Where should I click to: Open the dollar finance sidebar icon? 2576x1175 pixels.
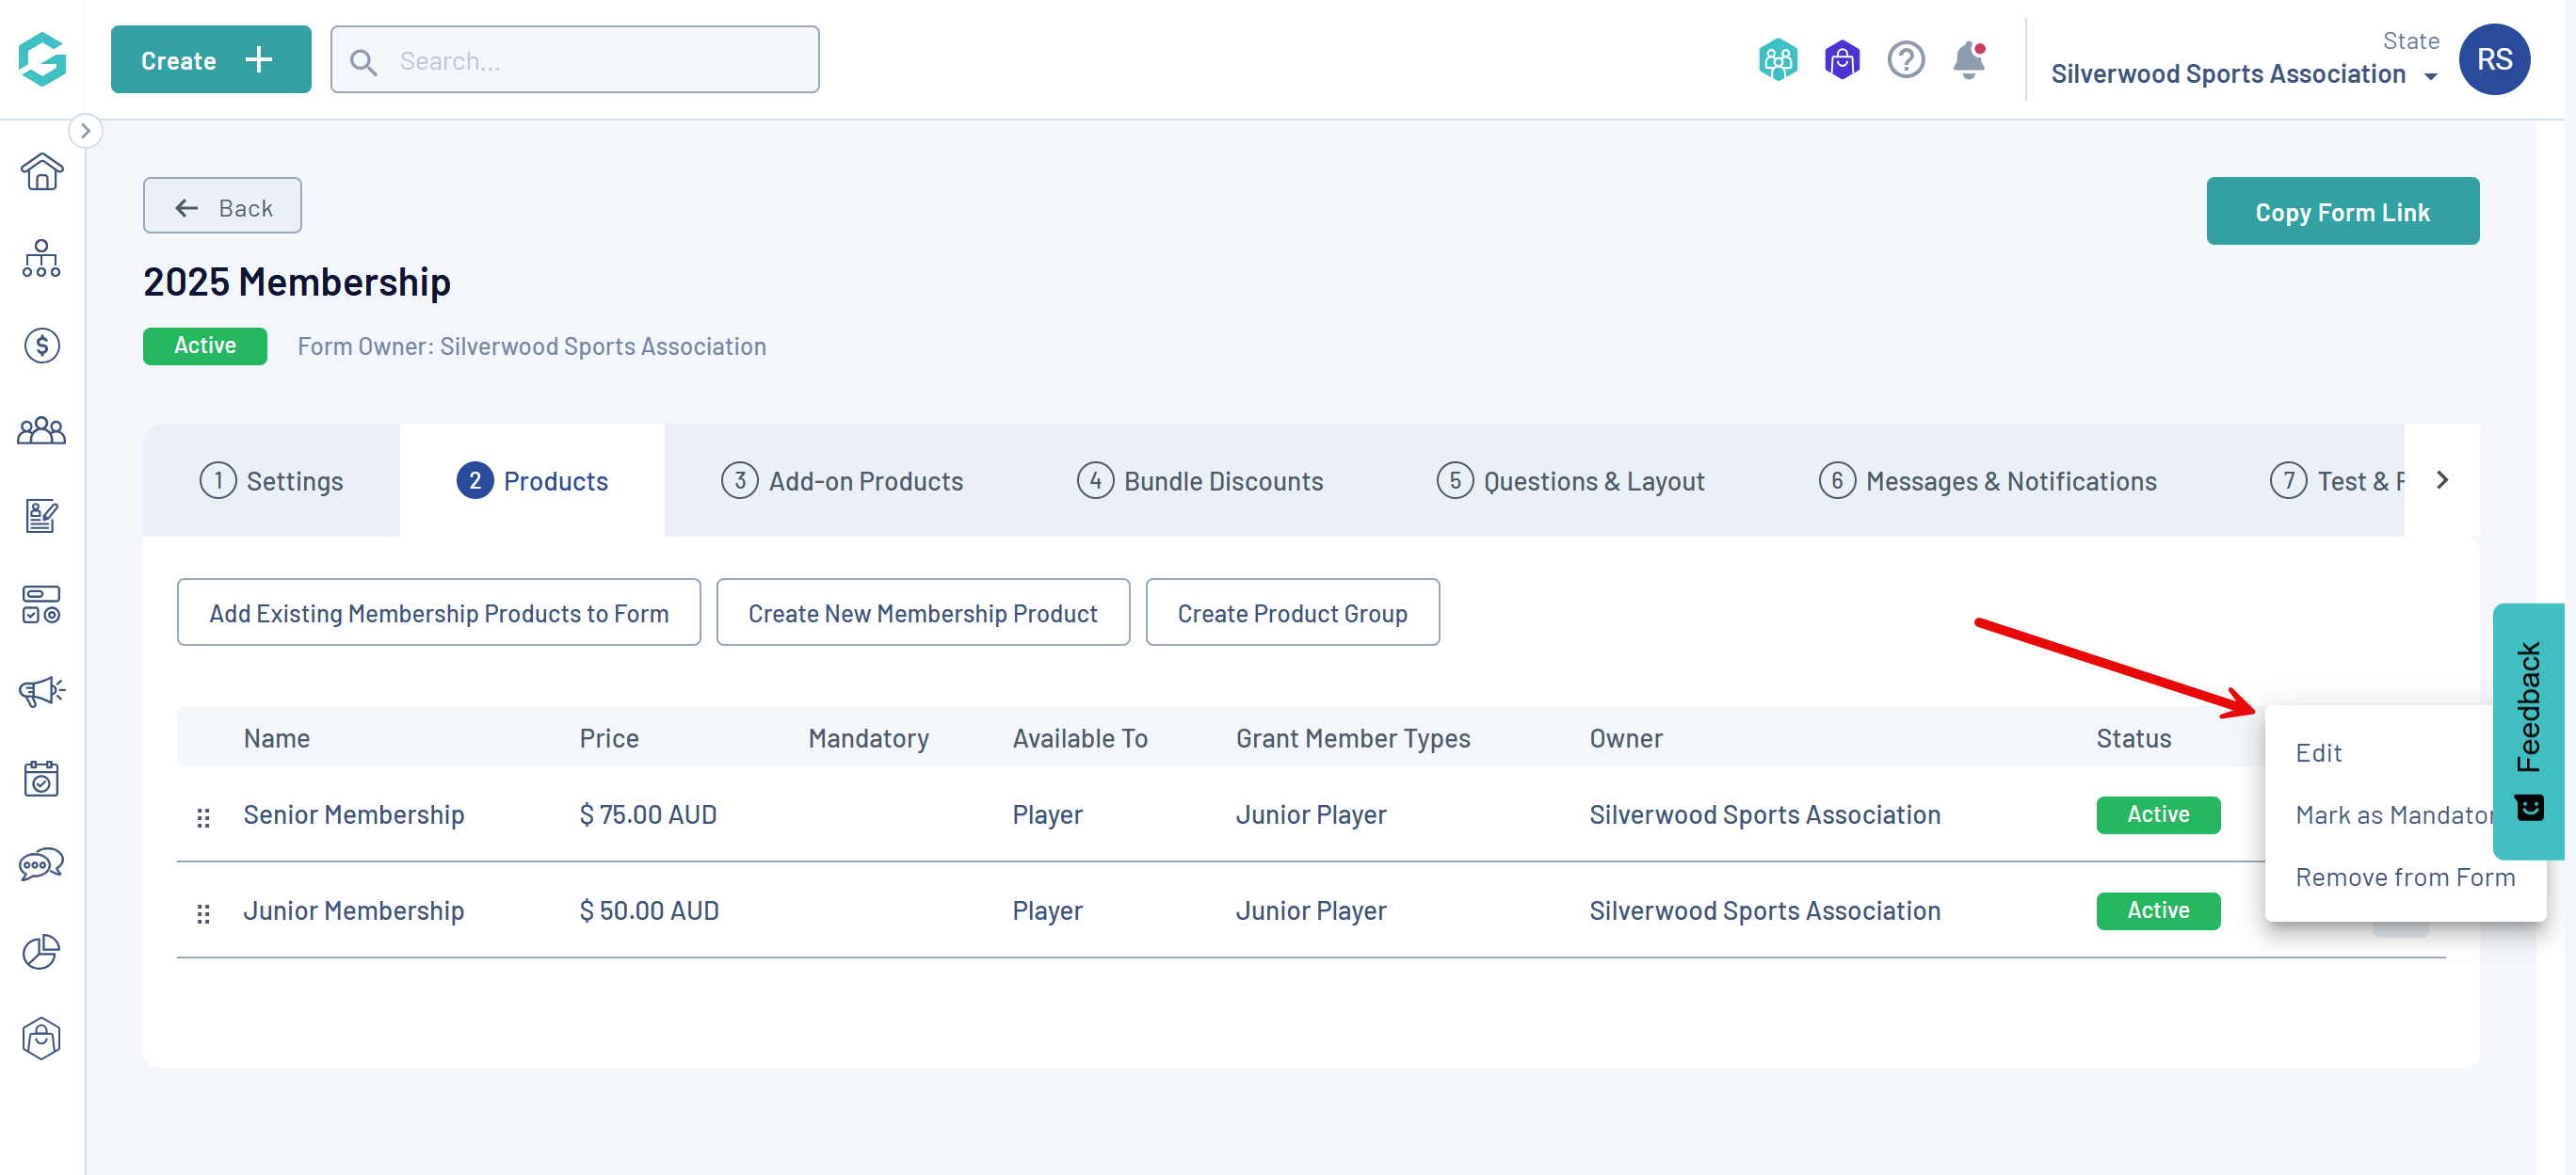[x=41, y=346]
